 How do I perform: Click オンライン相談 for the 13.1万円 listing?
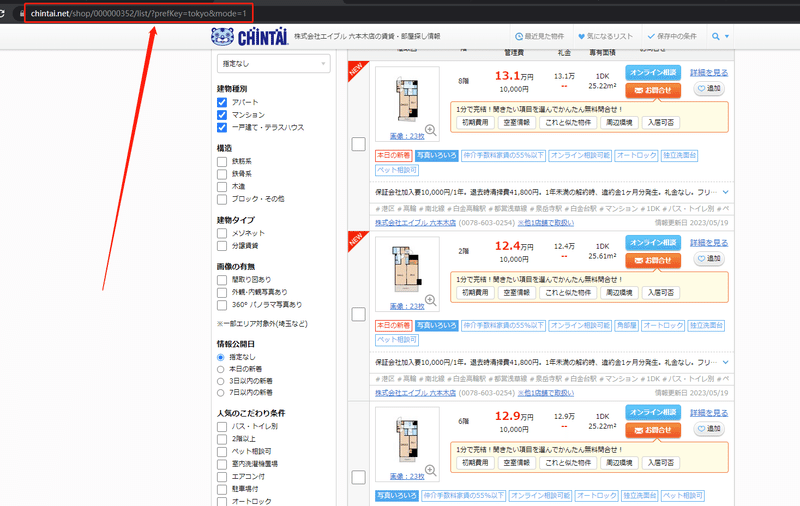coord(653,72)
